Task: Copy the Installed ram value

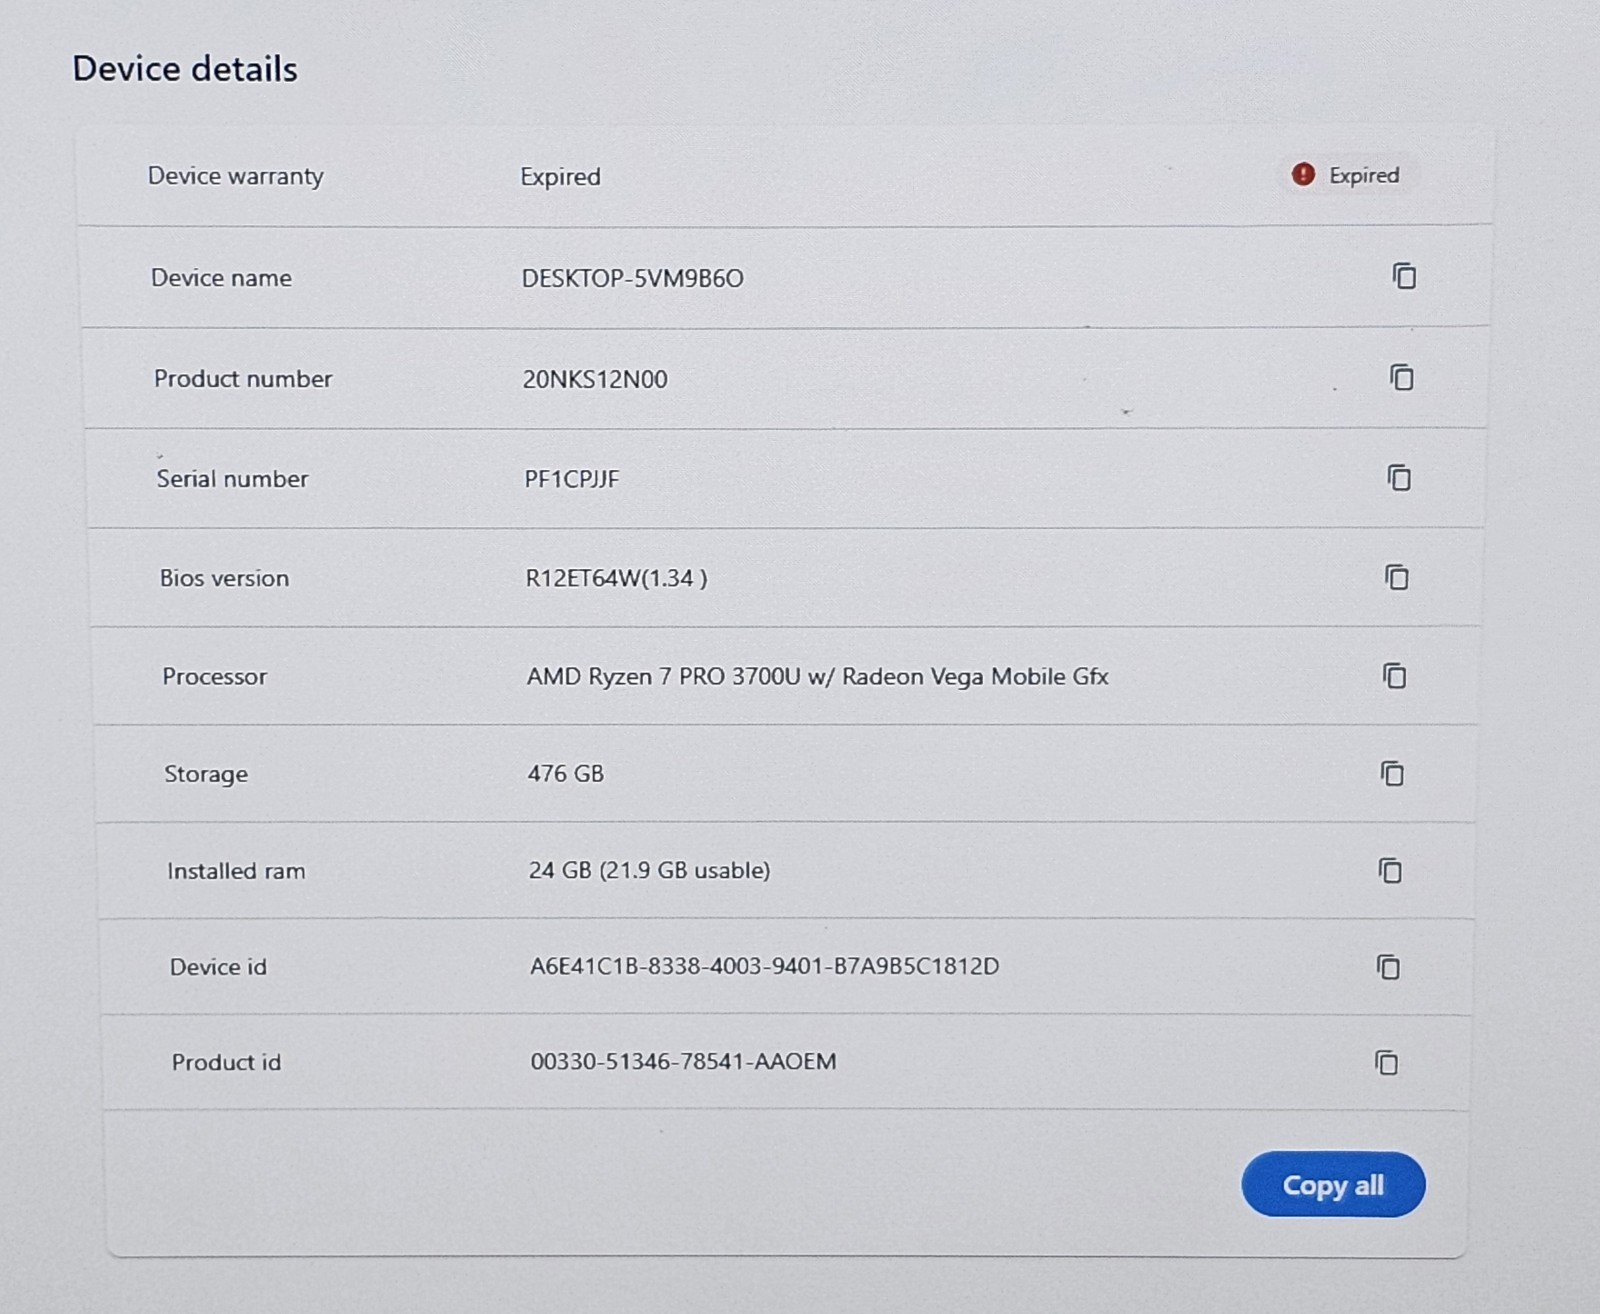Action: [x=1391, y=870]
